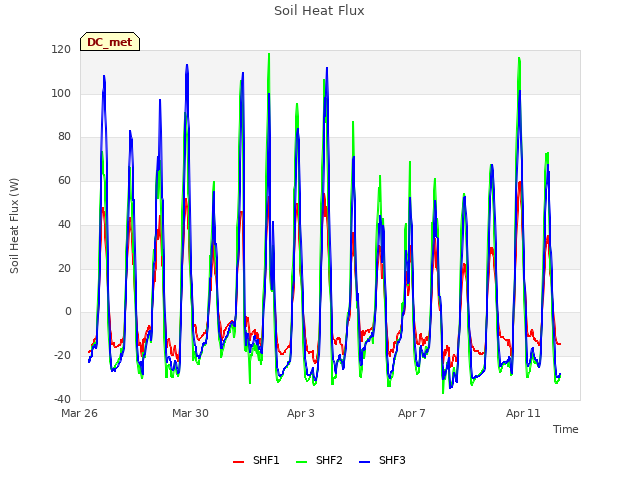Click the 60 y-axis tick label
Image resolution: width=640 pixels, height=480 pixels.
pyautogui.click(x=64, y=180)
